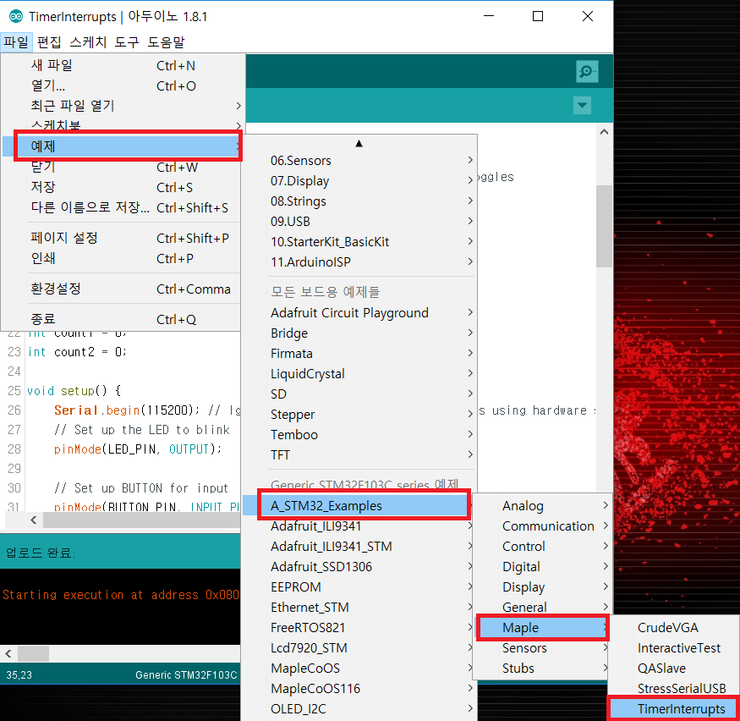Open Adafruit_ILI9341_STM examples submenu

(359, 546)
